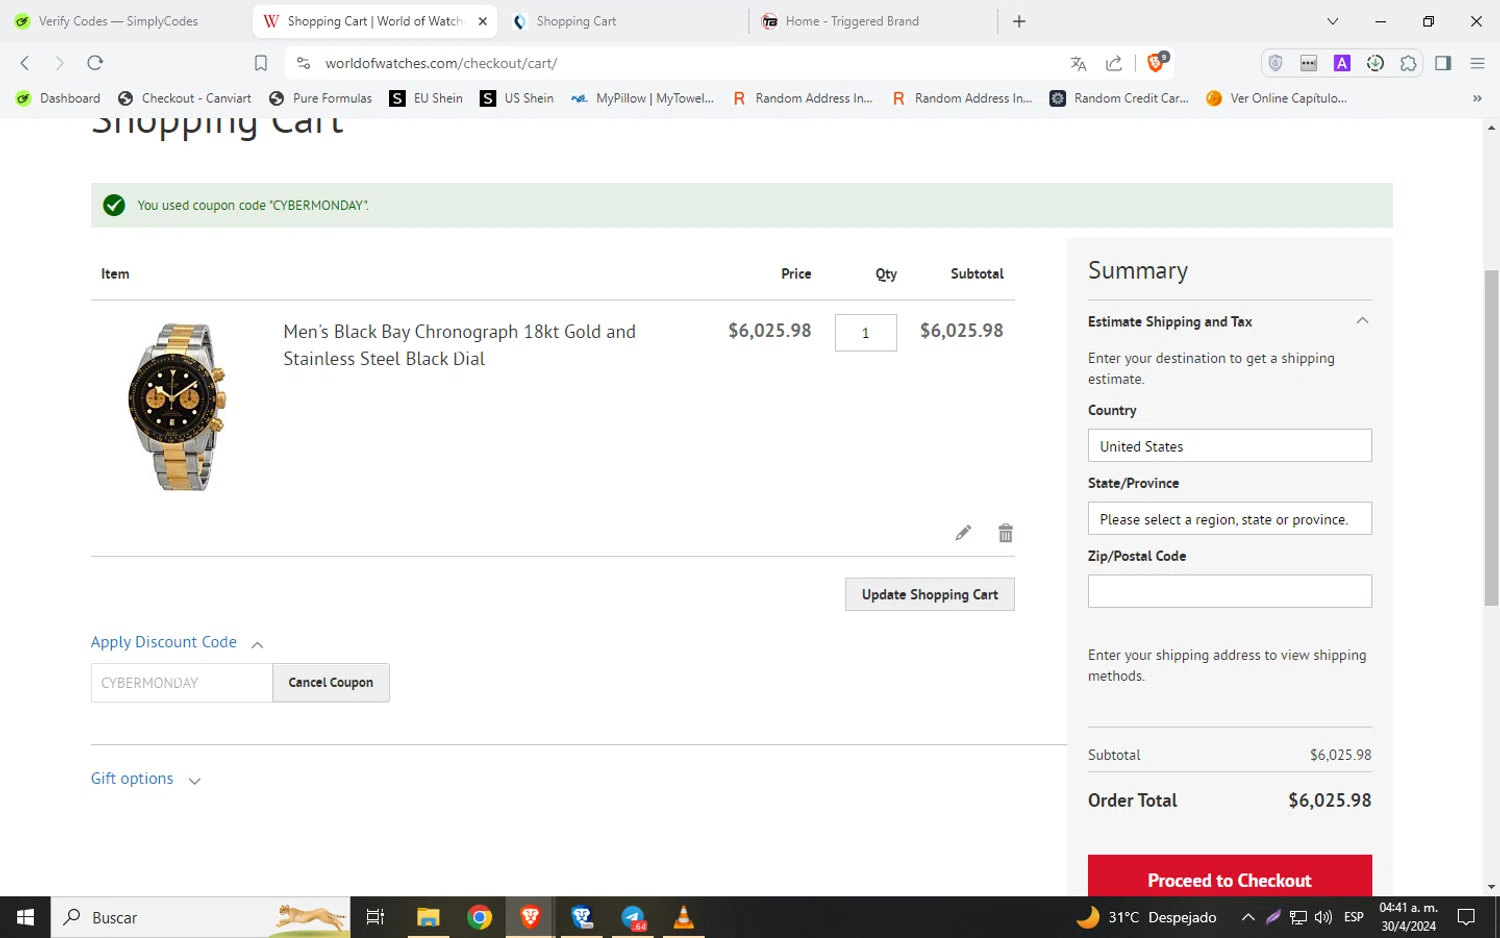This screenshot has width=1500, height=938.
Task: Click the Windows Buscar search box
Action: [x=200, y=917]
